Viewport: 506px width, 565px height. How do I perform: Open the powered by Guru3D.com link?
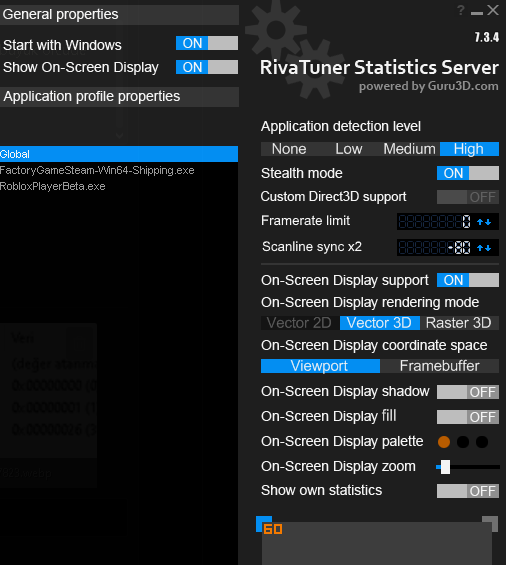coord(429,86)
